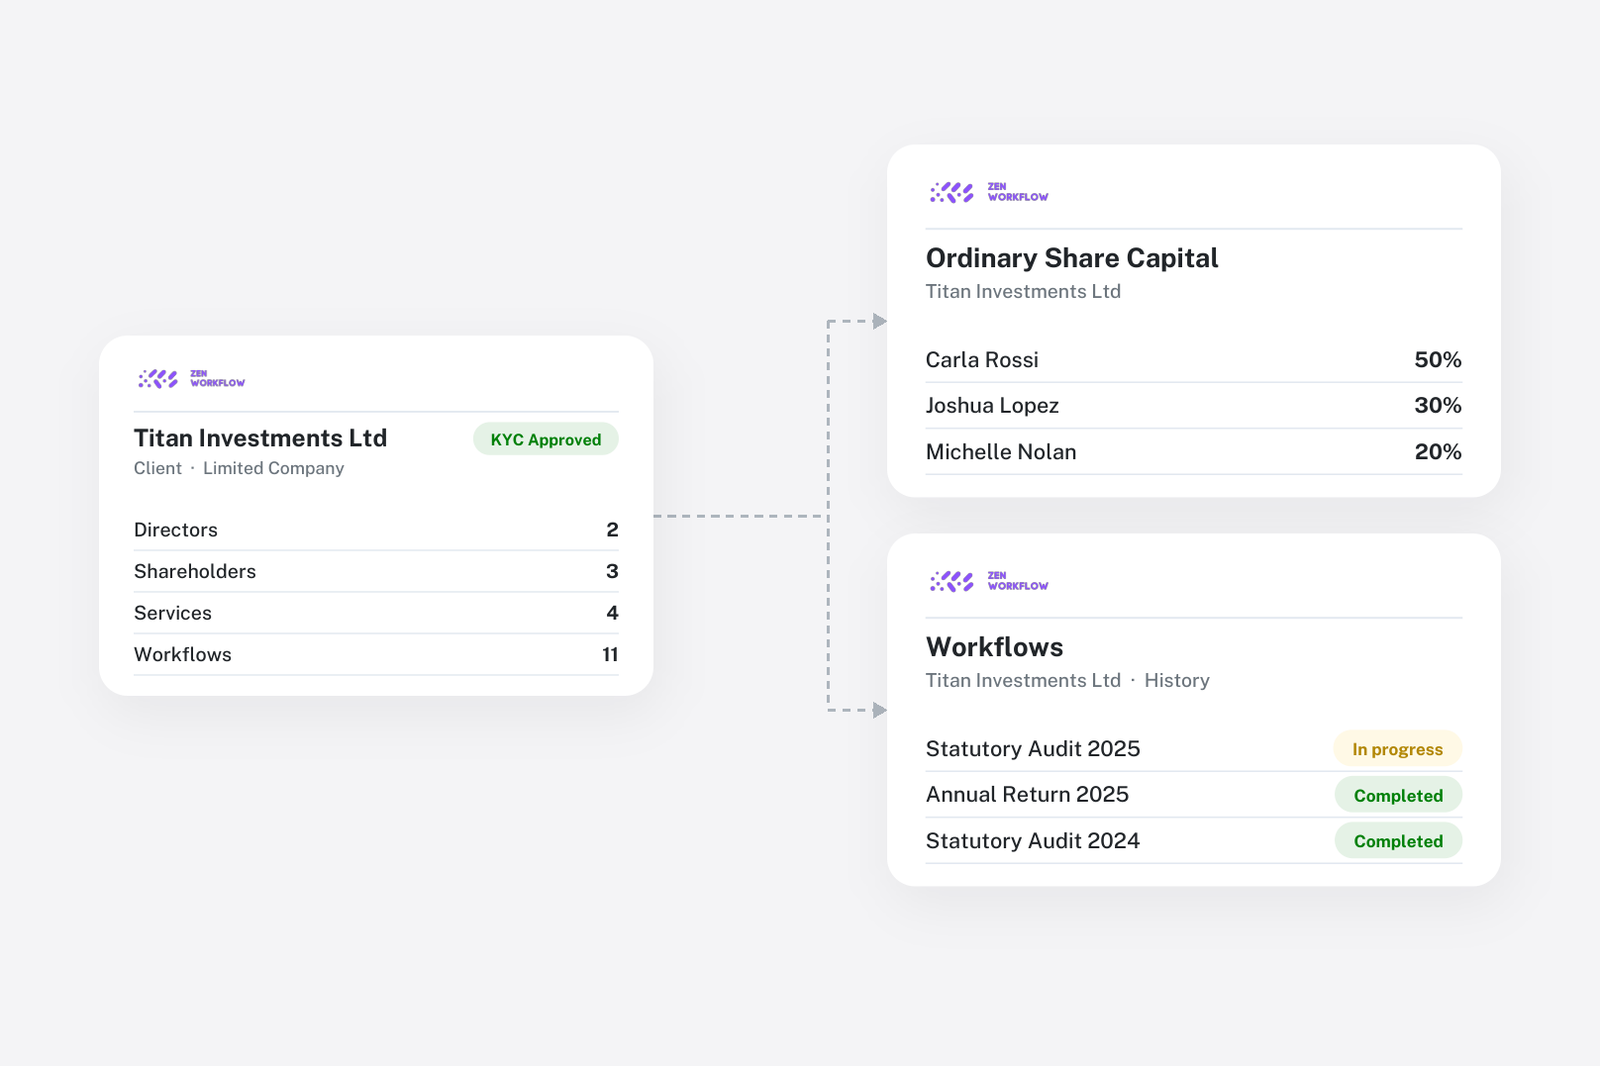Click the In progress status badge
The height and width of the screenshot is (1066, 1600).
[1398, 749]
